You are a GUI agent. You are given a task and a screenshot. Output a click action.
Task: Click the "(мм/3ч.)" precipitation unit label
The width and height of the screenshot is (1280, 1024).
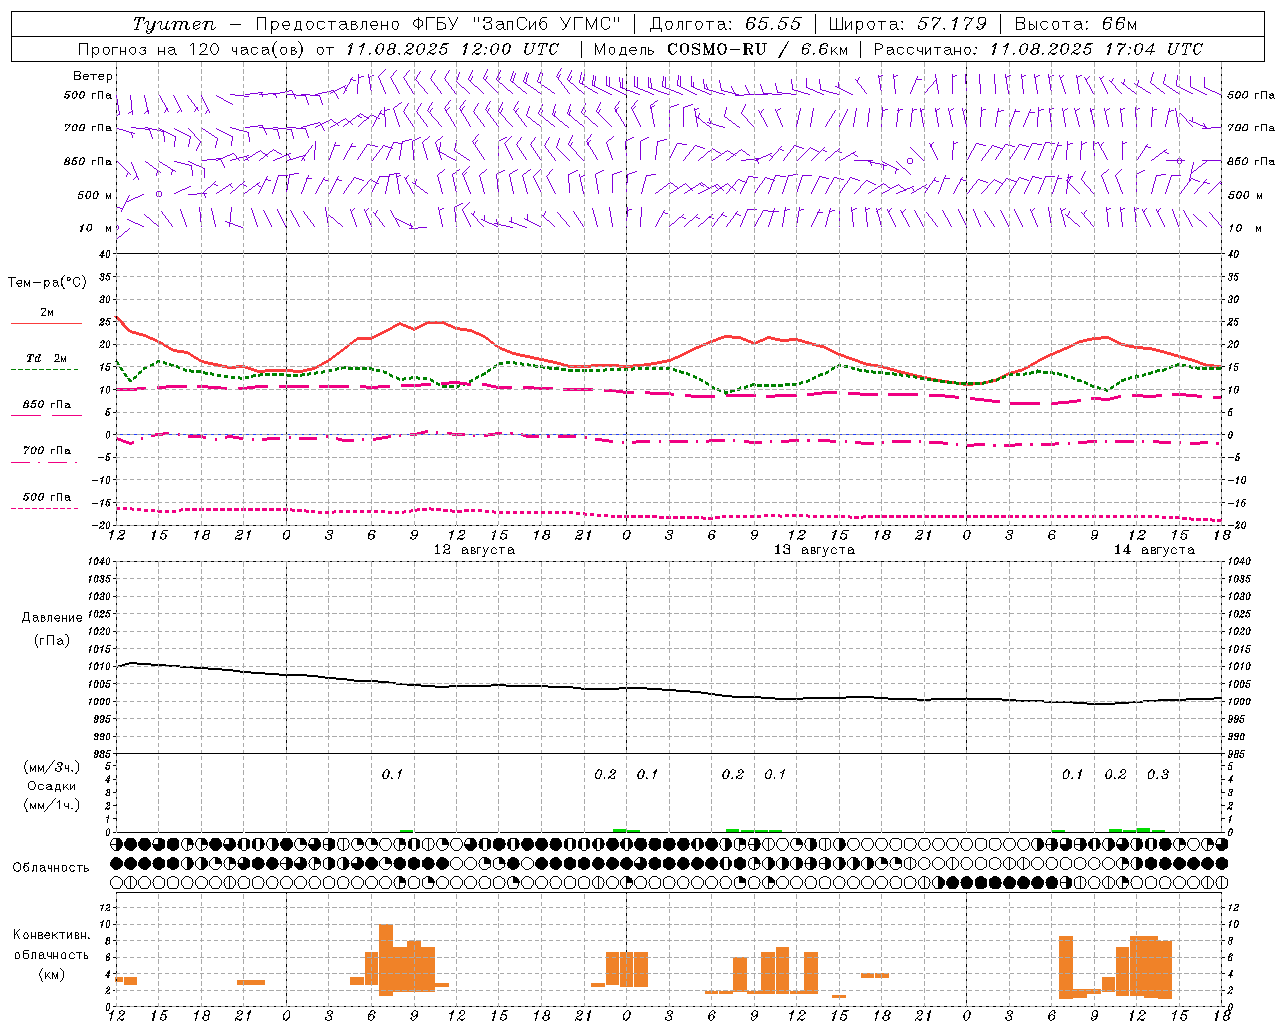51,767
